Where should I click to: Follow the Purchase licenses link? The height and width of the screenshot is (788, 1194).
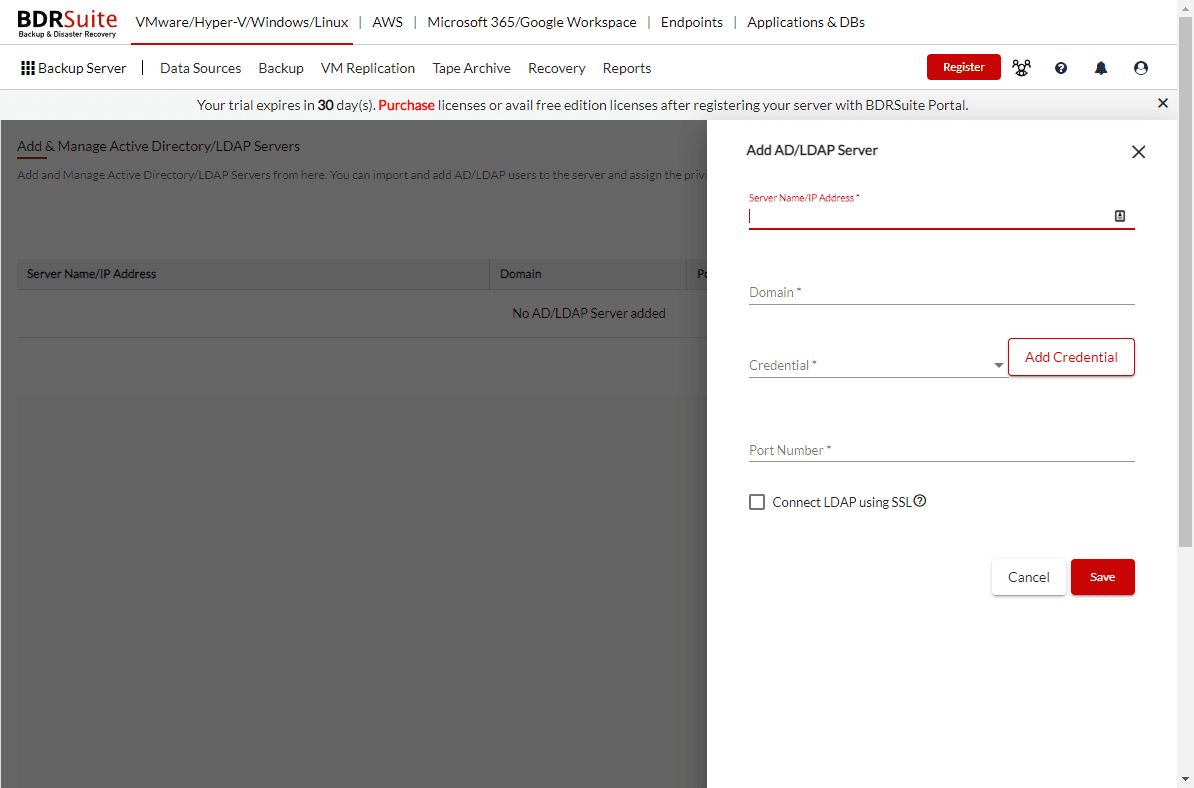(407, 105)
